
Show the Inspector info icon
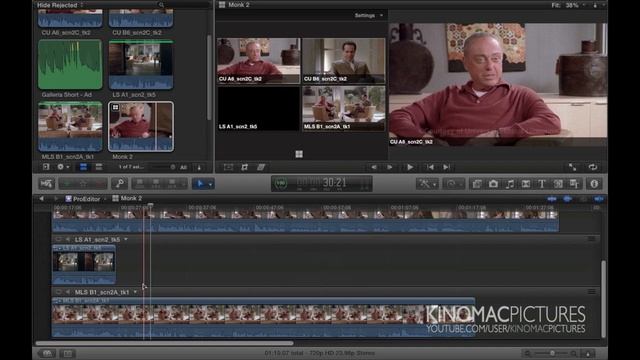(x=594, y=184)
